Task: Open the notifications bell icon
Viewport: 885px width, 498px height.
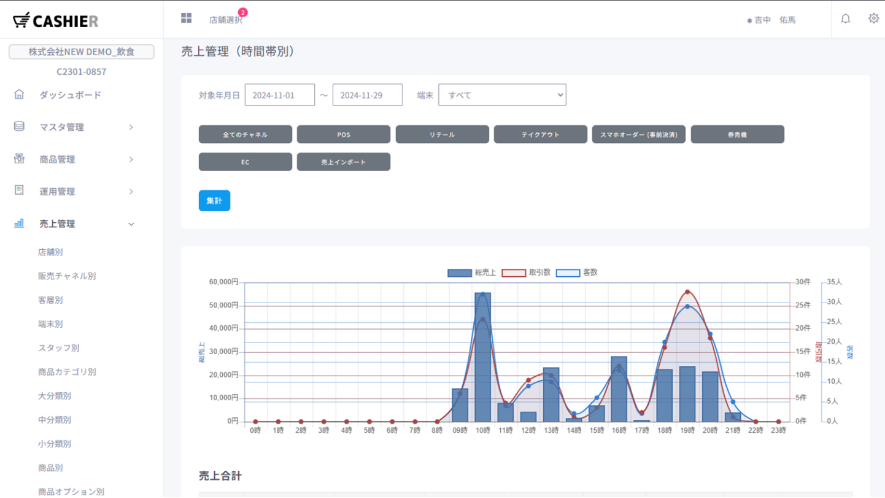Action: tap(845, 18)
